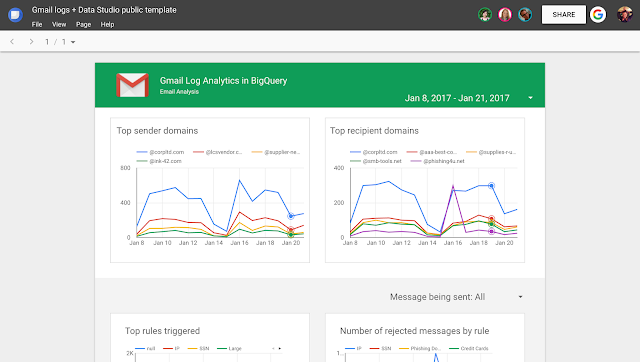Click the SHARE button
Viewport: 640px width, 362px height.
tap(564, 15)
